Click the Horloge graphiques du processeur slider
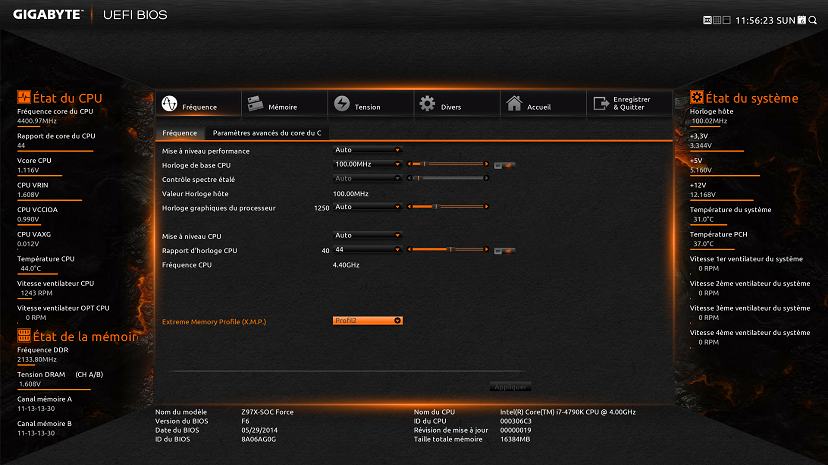Image resolution: width=828 pixels, height=465 pixels. coord(448,207)
